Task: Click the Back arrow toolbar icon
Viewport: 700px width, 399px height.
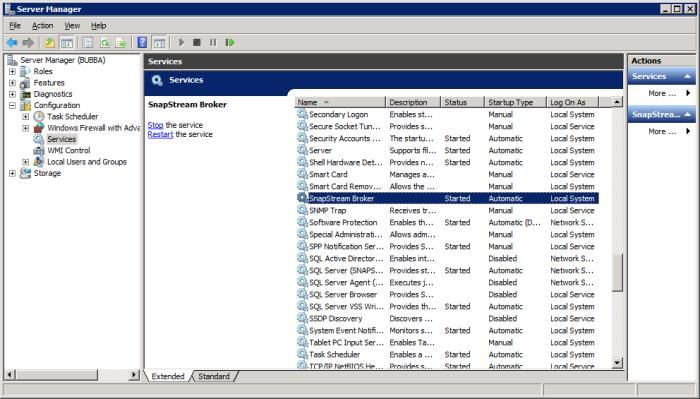Action: click(x=12, y=43)
